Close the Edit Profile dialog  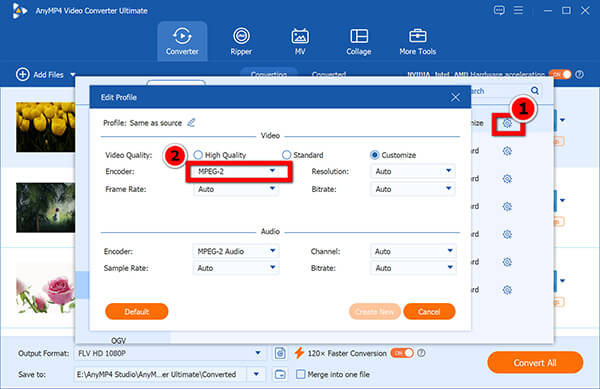[455, 97]
